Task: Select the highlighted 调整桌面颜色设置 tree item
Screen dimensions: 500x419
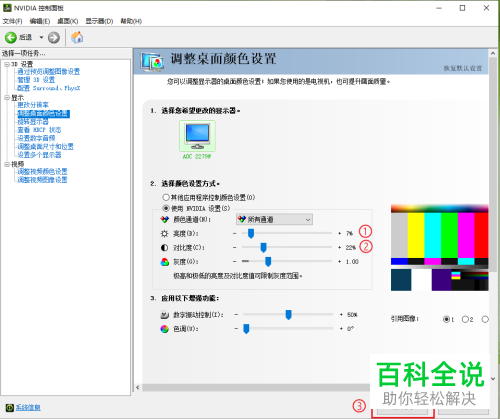Action: click(x=43, y=114)
